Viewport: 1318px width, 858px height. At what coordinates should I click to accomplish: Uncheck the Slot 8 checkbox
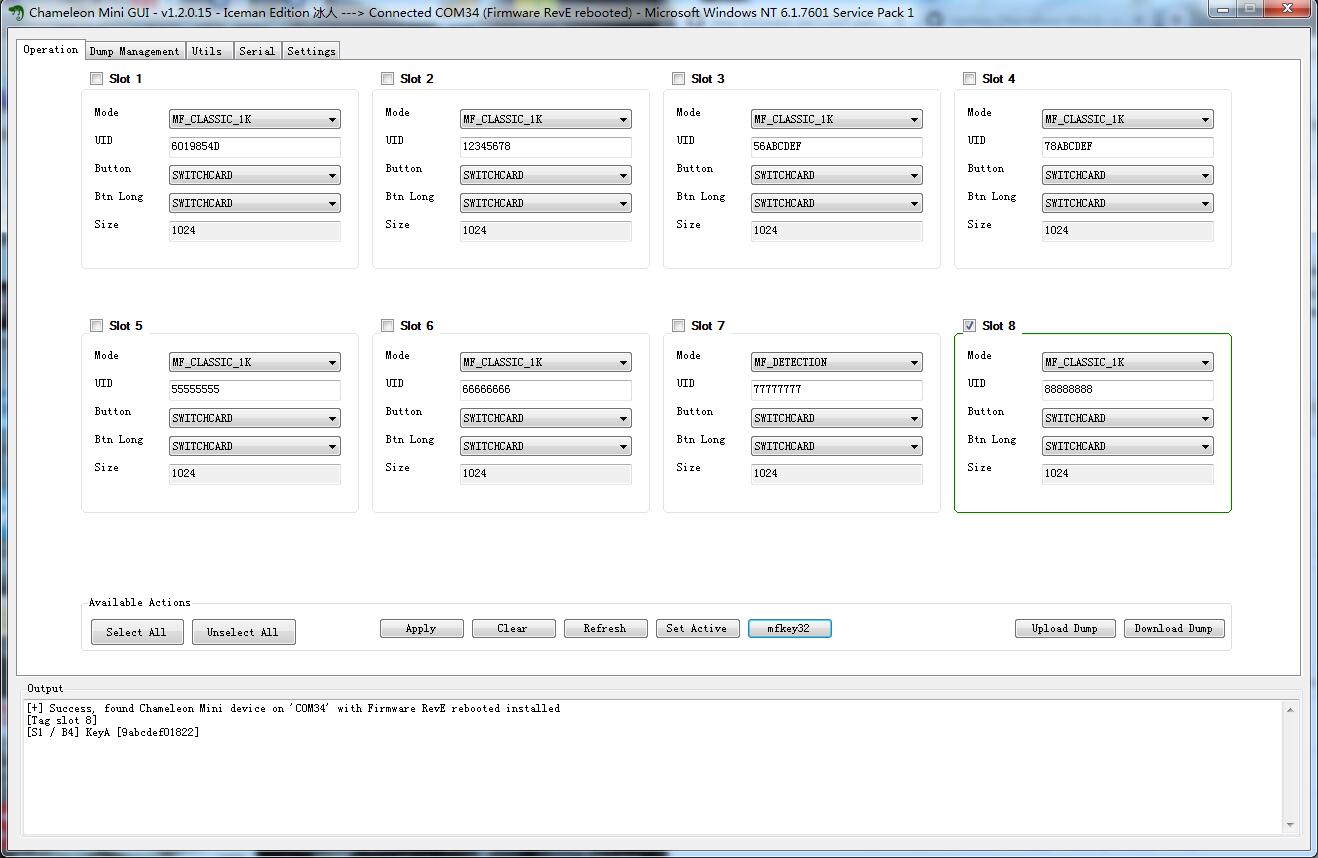point(969,325)
